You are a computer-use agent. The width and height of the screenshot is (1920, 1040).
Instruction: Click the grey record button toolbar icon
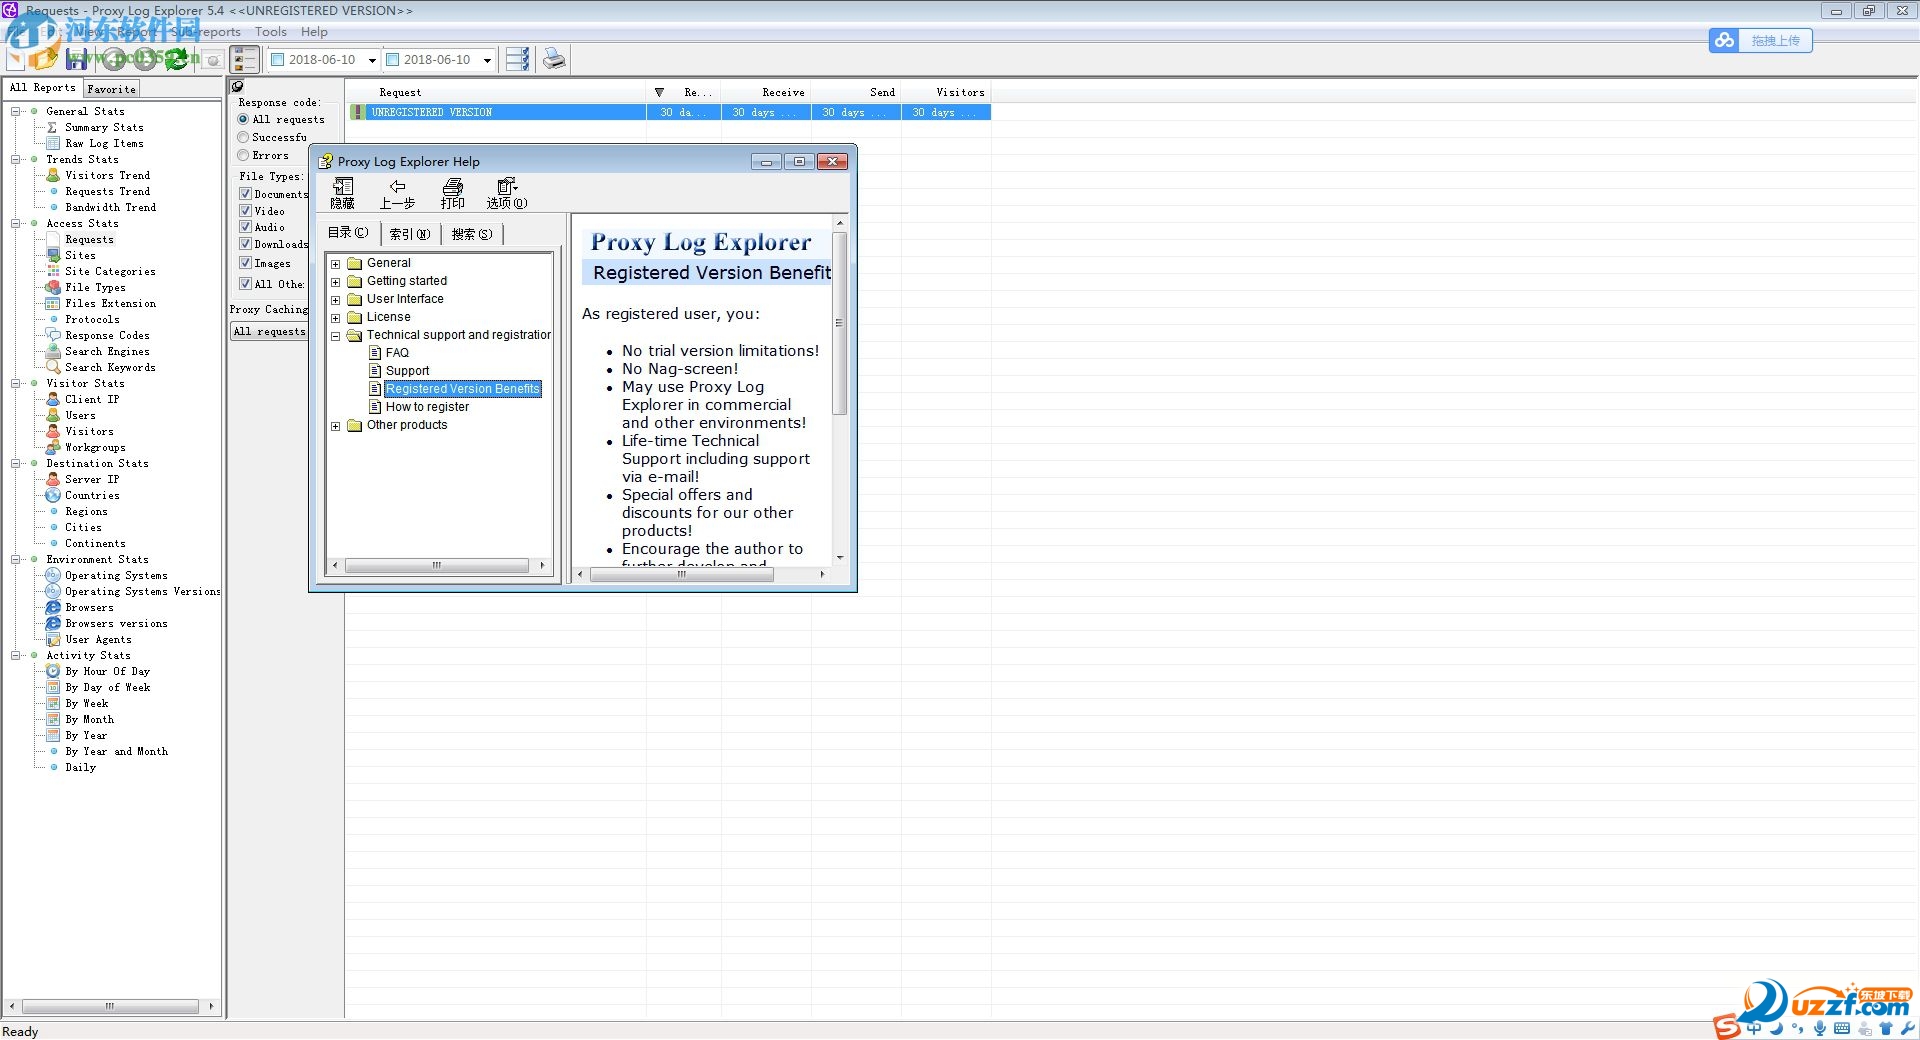[x=213, y=60]
